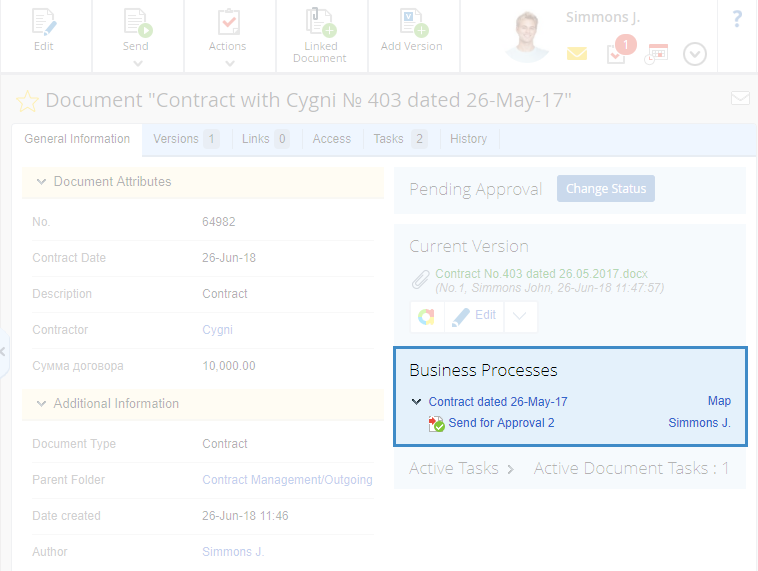Open the Send for Approval 2 link
758x571 pixels.
[x=501, y=423]
